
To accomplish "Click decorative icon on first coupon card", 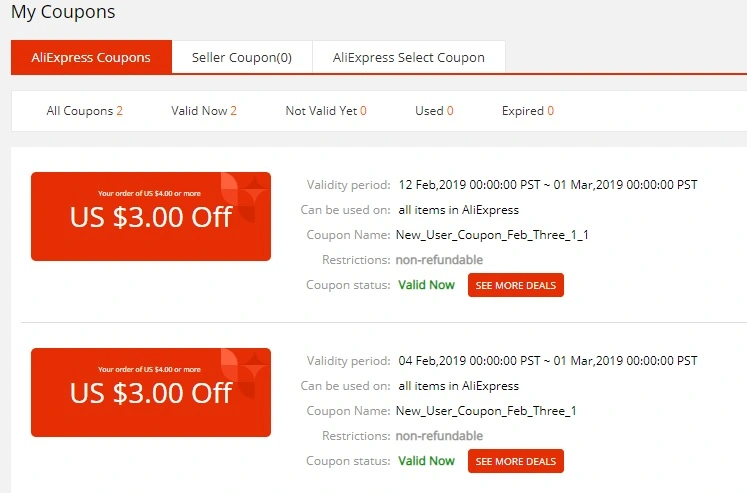I will point(243,197).
